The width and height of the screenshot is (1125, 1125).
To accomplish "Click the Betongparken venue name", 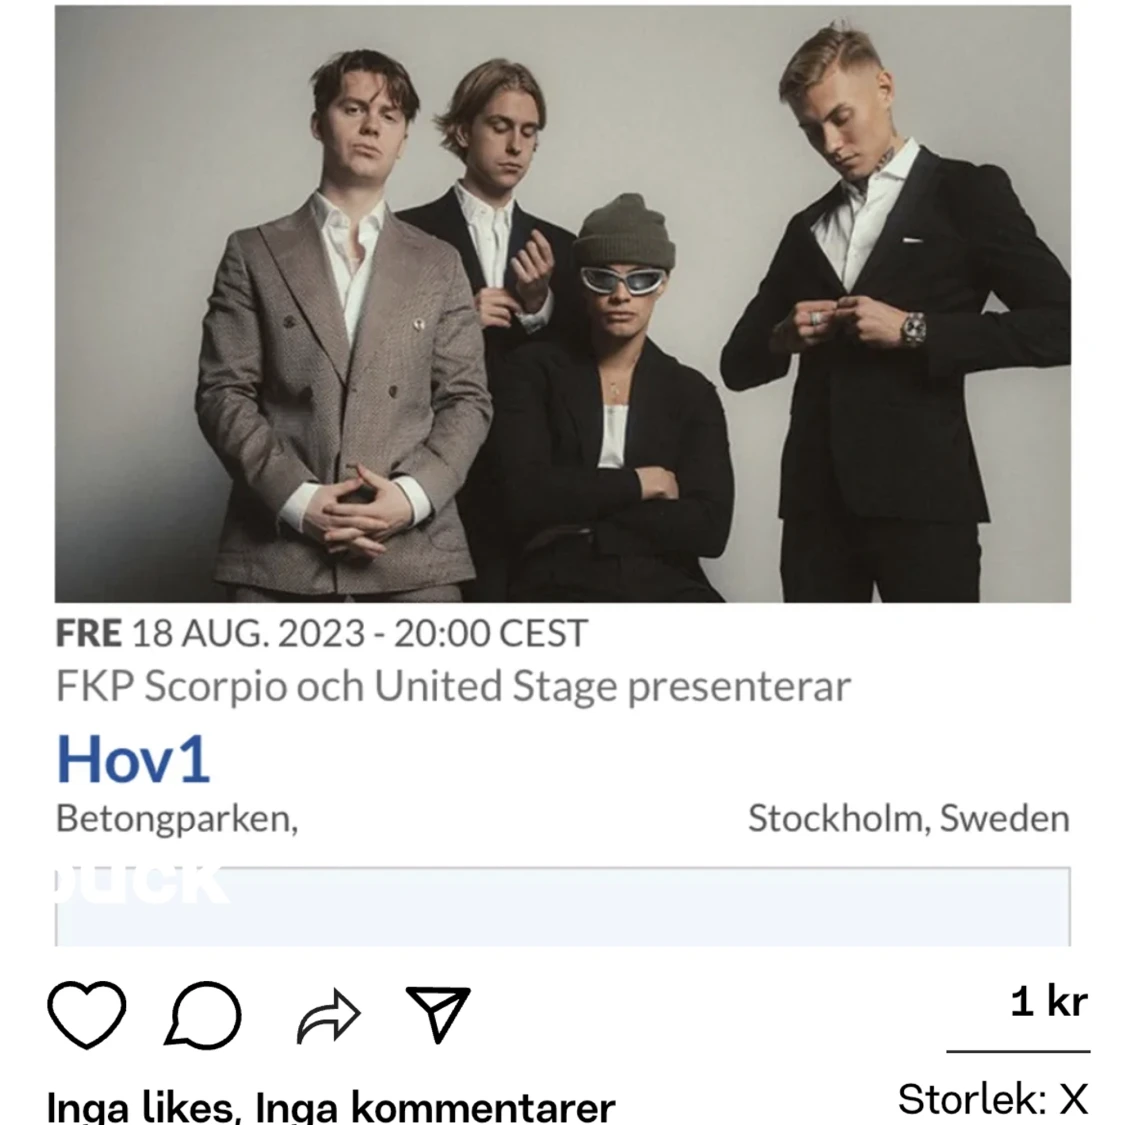I will [176, 818].
